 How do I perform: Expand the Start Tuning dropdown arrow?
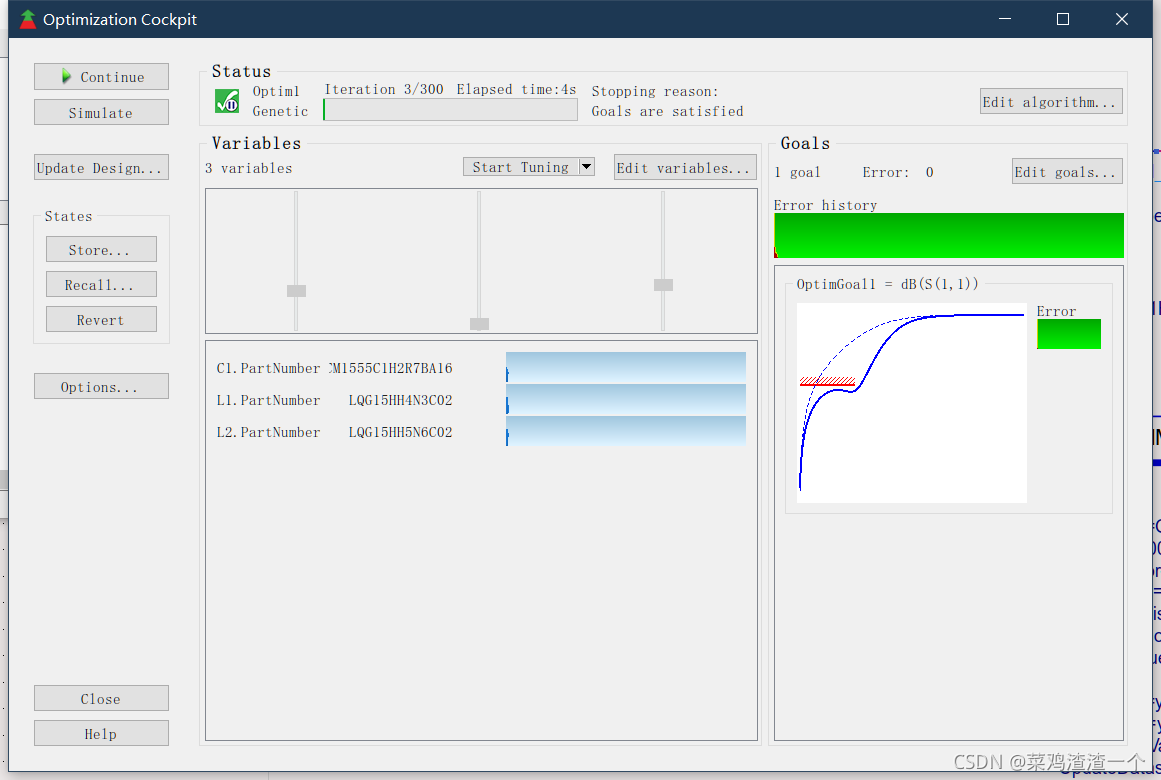586,167
